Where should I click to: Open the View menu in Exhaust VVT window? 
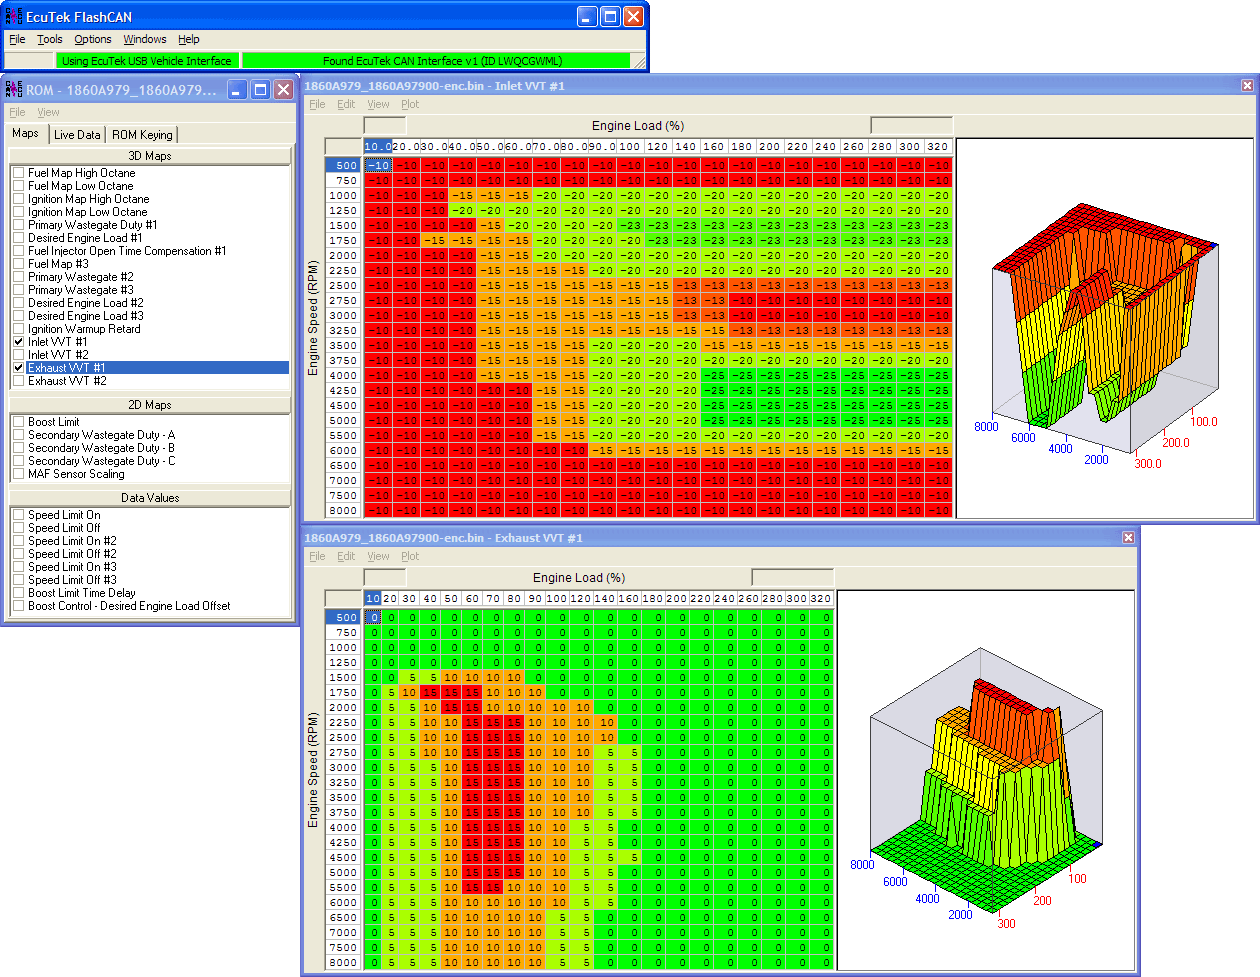point(378,556)
